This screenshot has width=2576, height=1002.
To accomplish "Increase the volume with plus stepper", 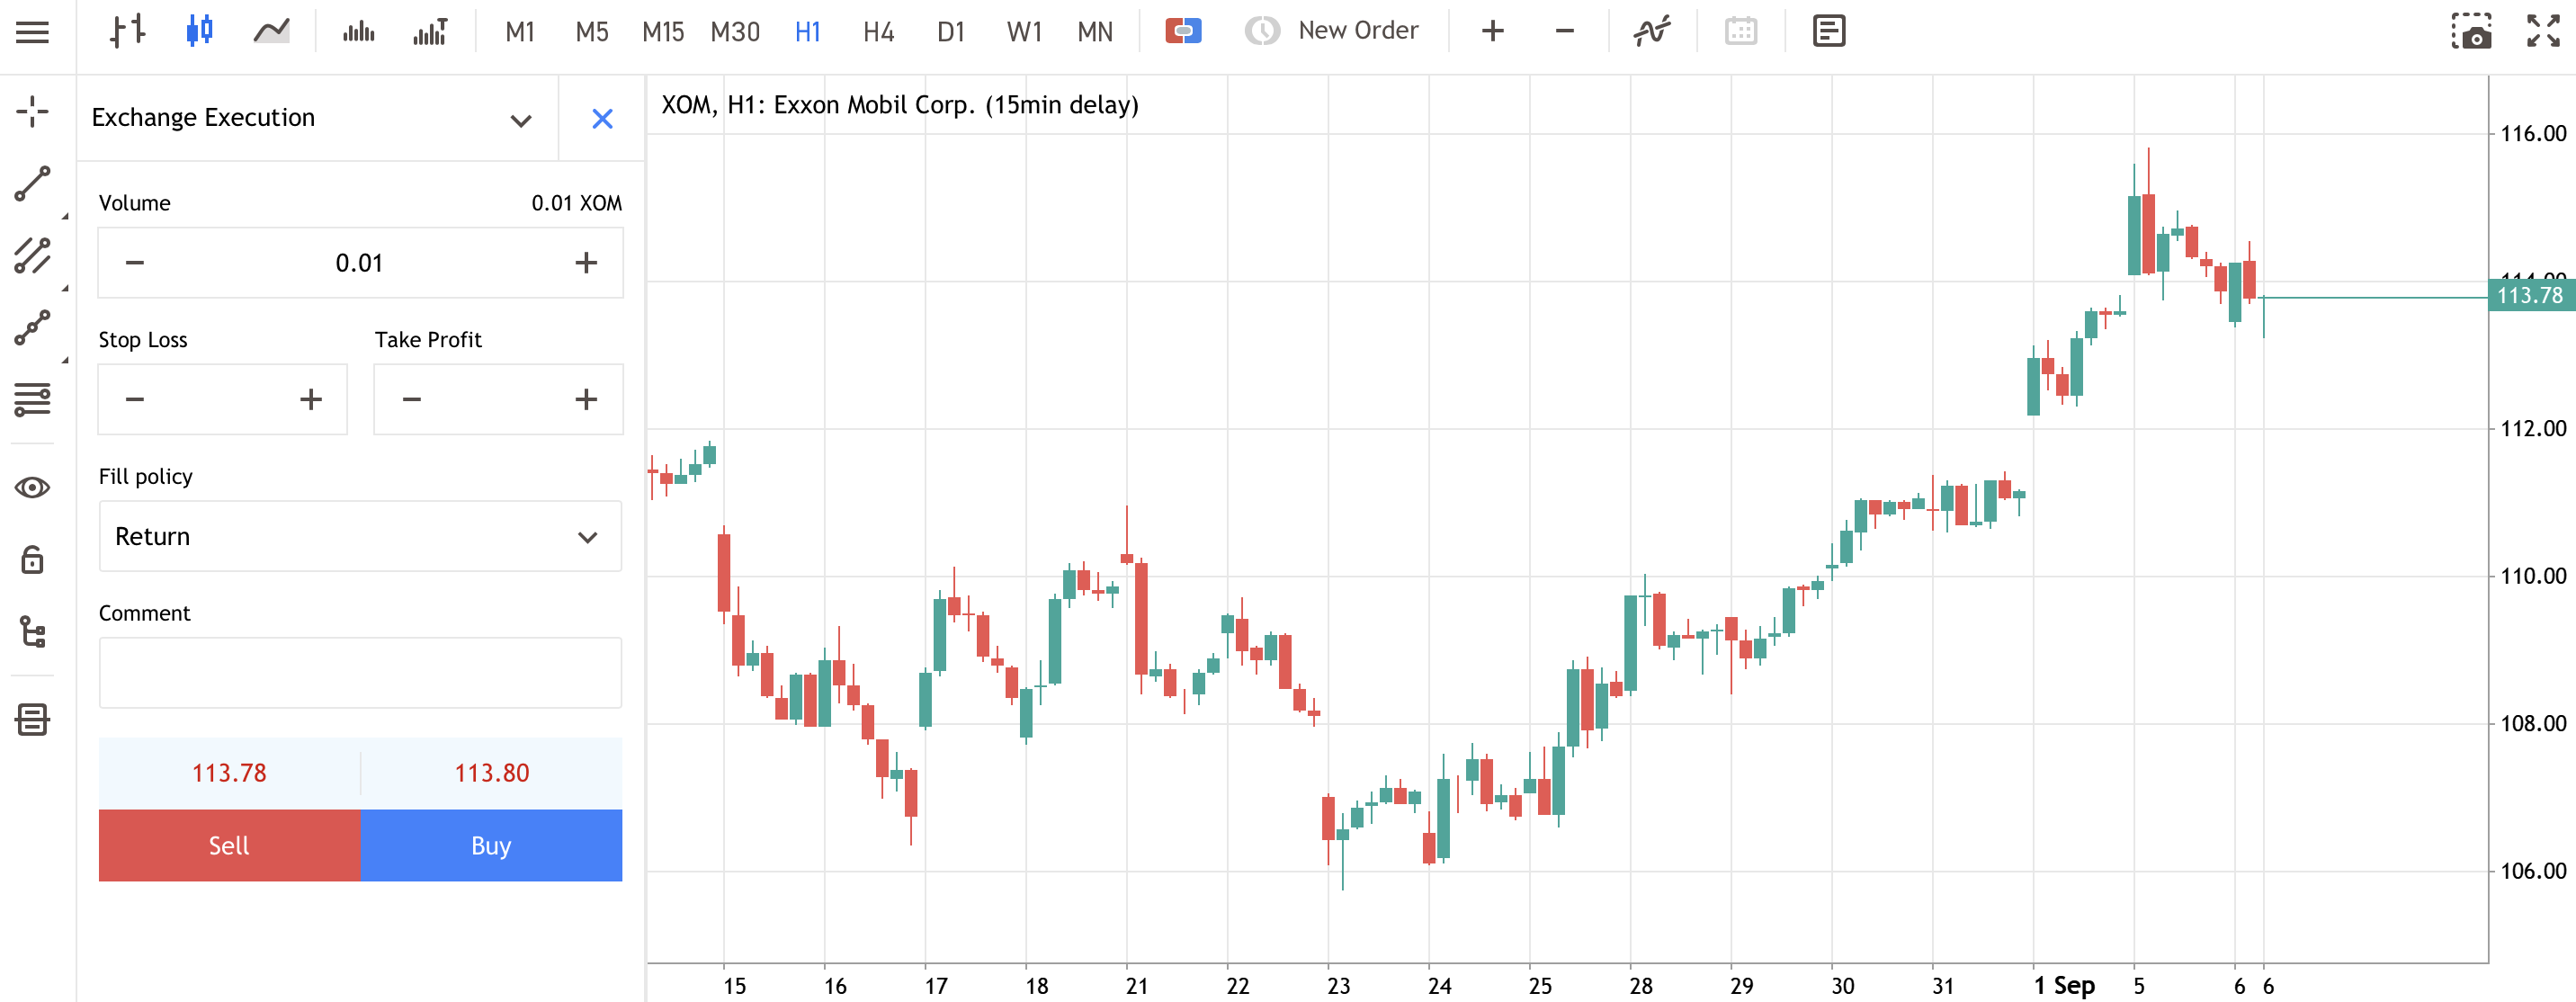I will [586, 263].
